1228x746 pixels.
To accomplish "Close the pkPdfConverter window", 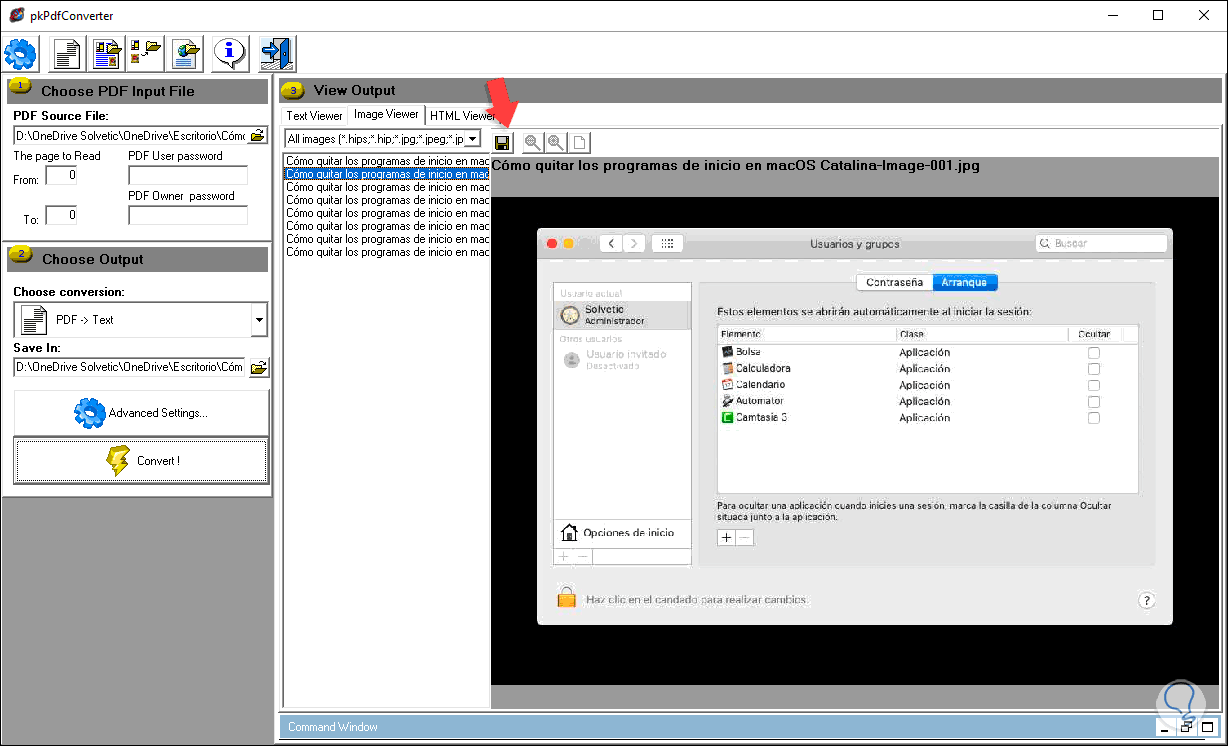I will pyautogui.click(x=1204, y=15).
